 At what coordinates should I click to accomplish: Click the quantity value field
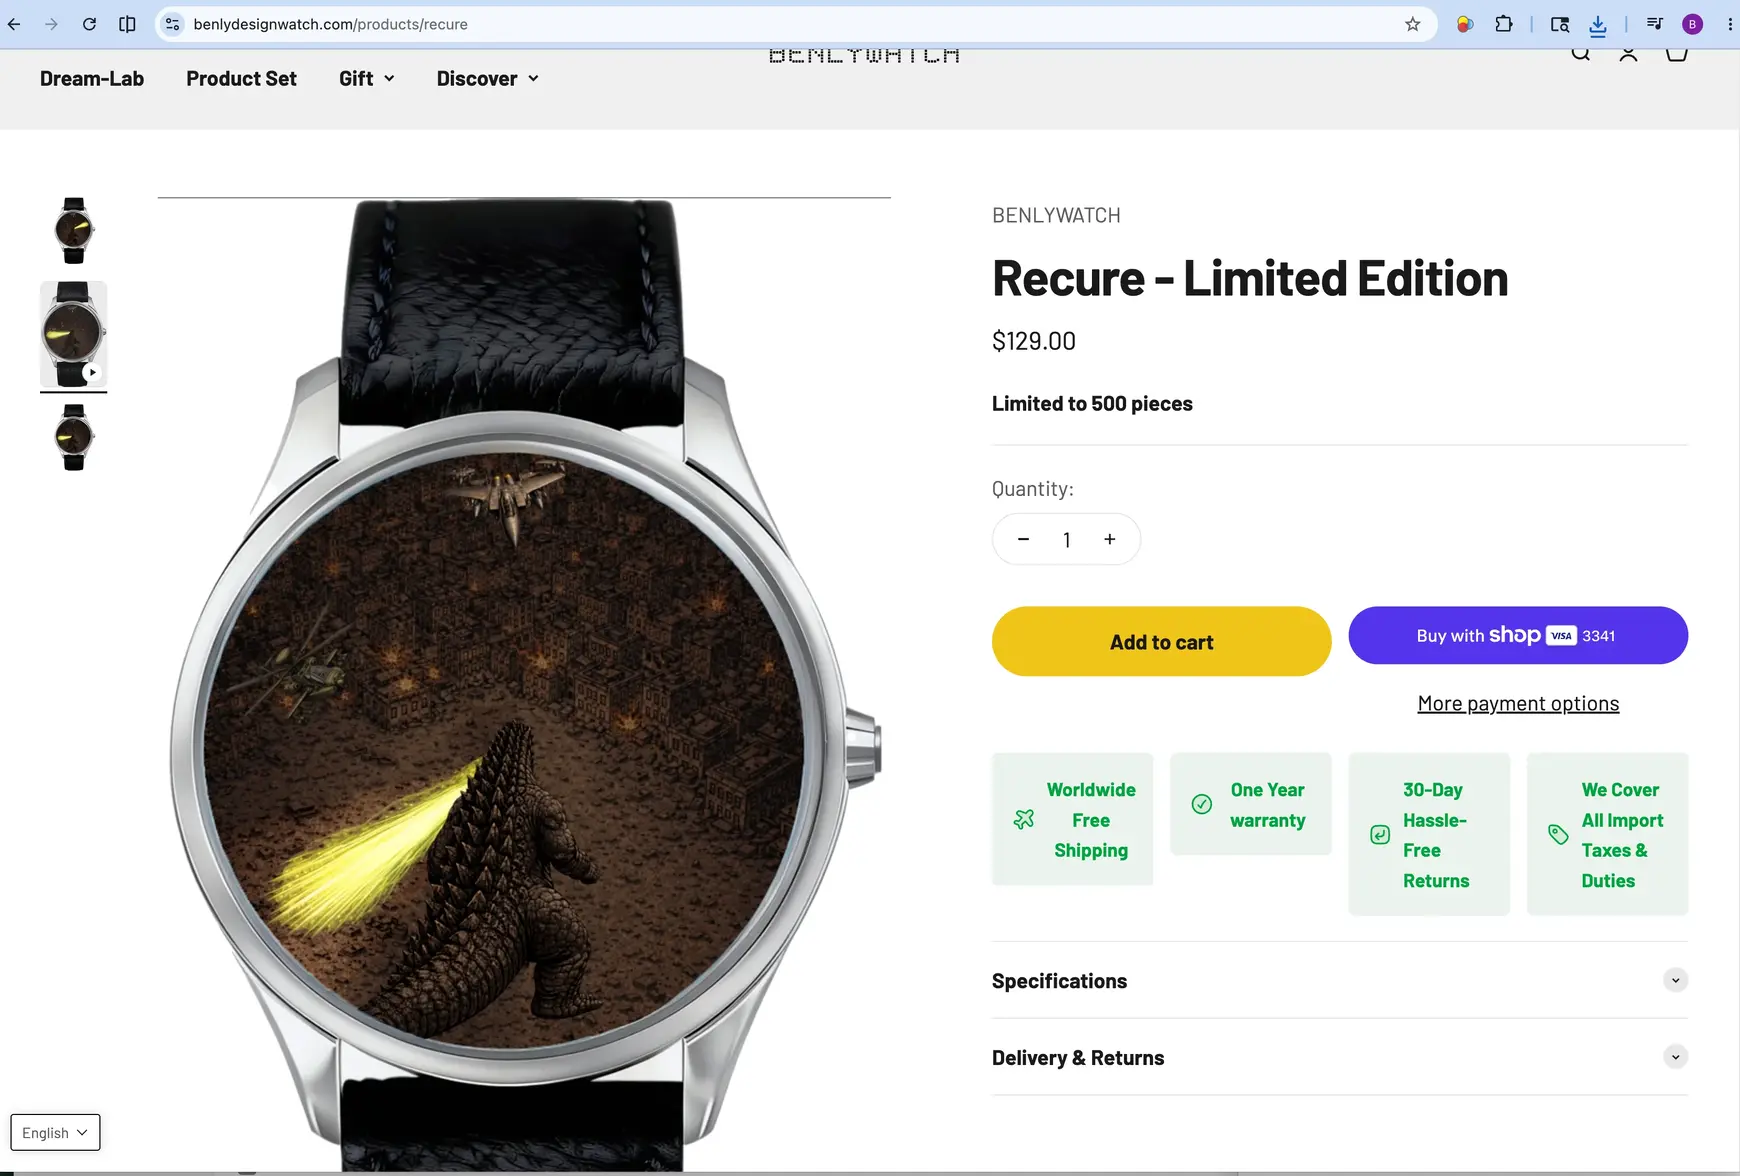(x=1067, y=540)
